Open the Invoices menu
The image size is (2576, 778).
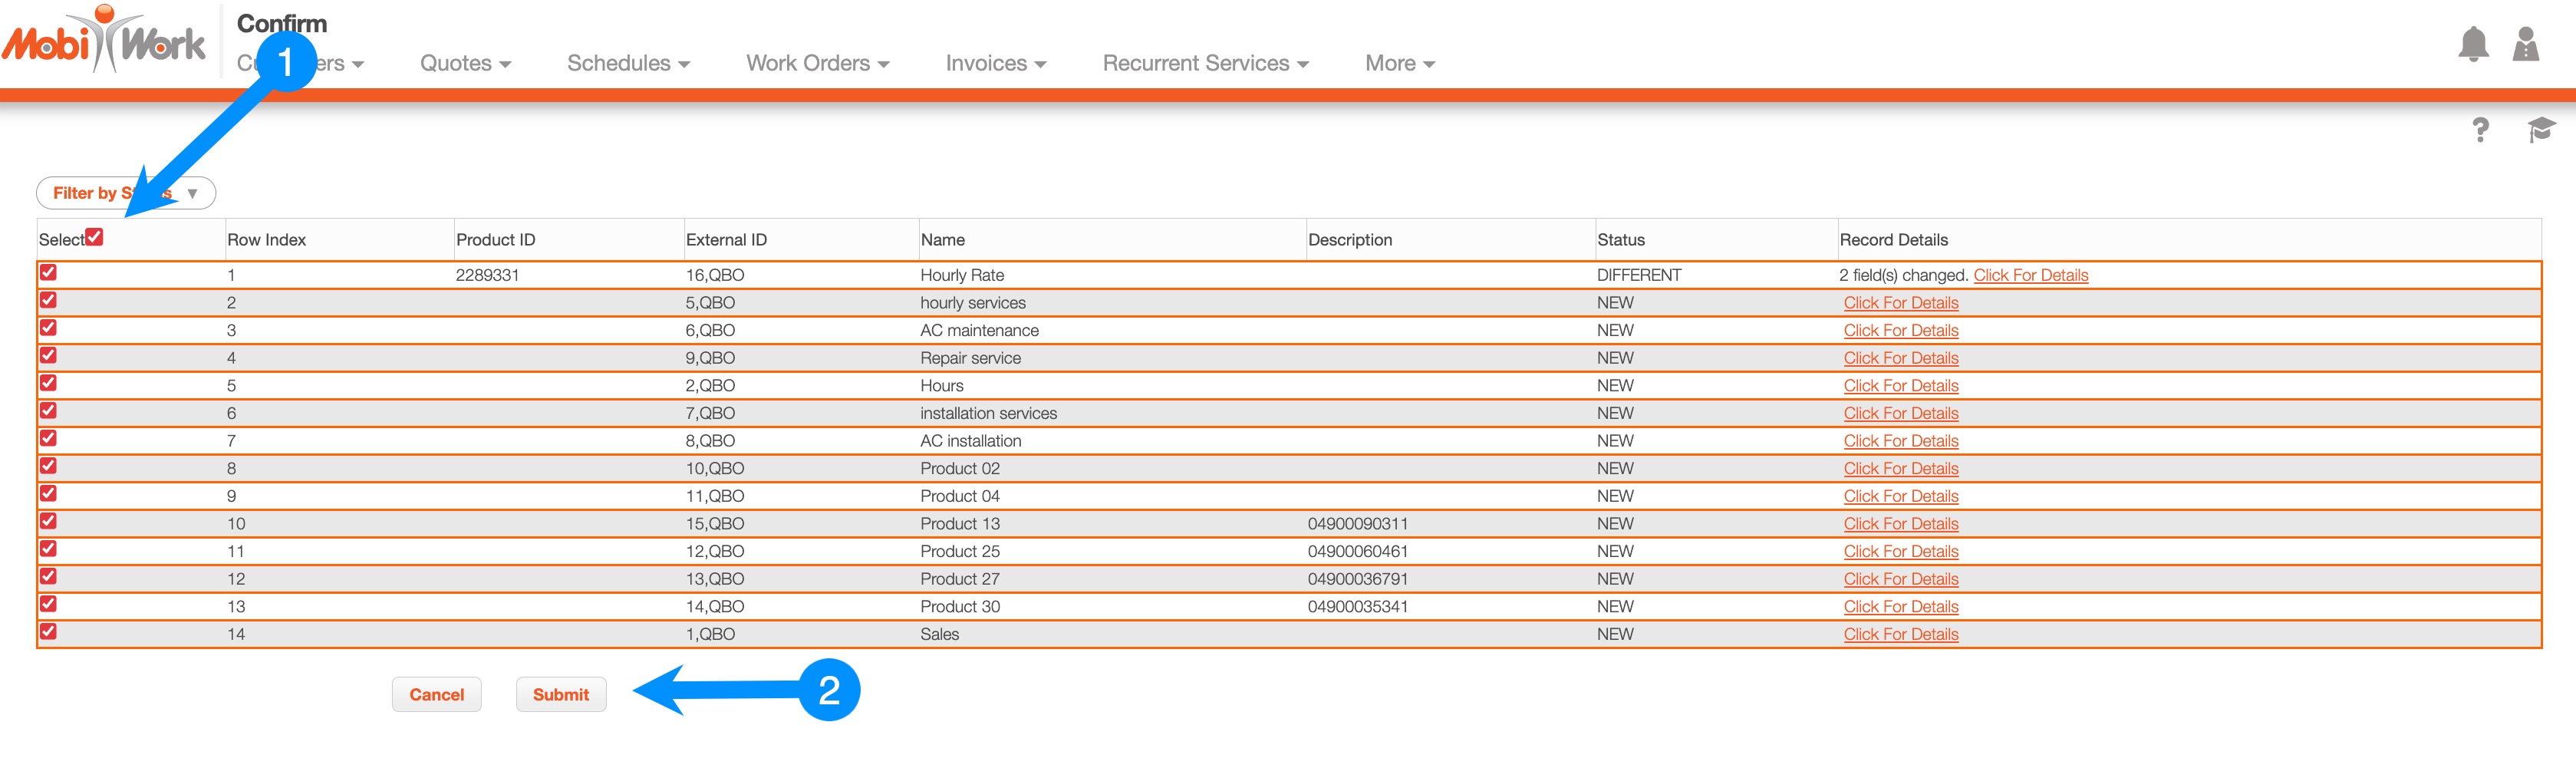point(995,63)
